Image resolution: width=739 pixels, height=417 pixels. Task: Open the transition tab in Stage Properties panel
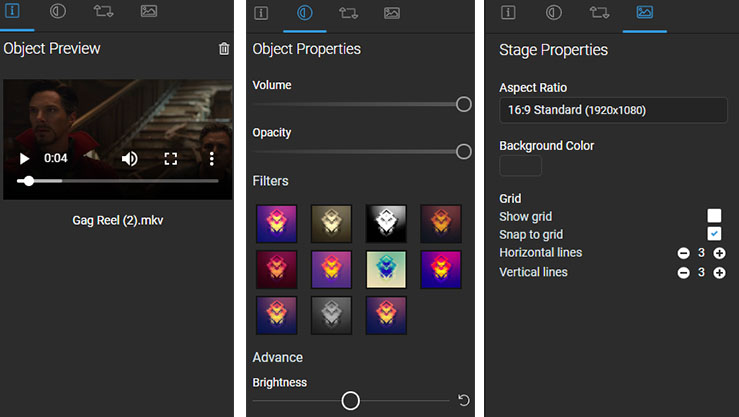coord(599,12)
